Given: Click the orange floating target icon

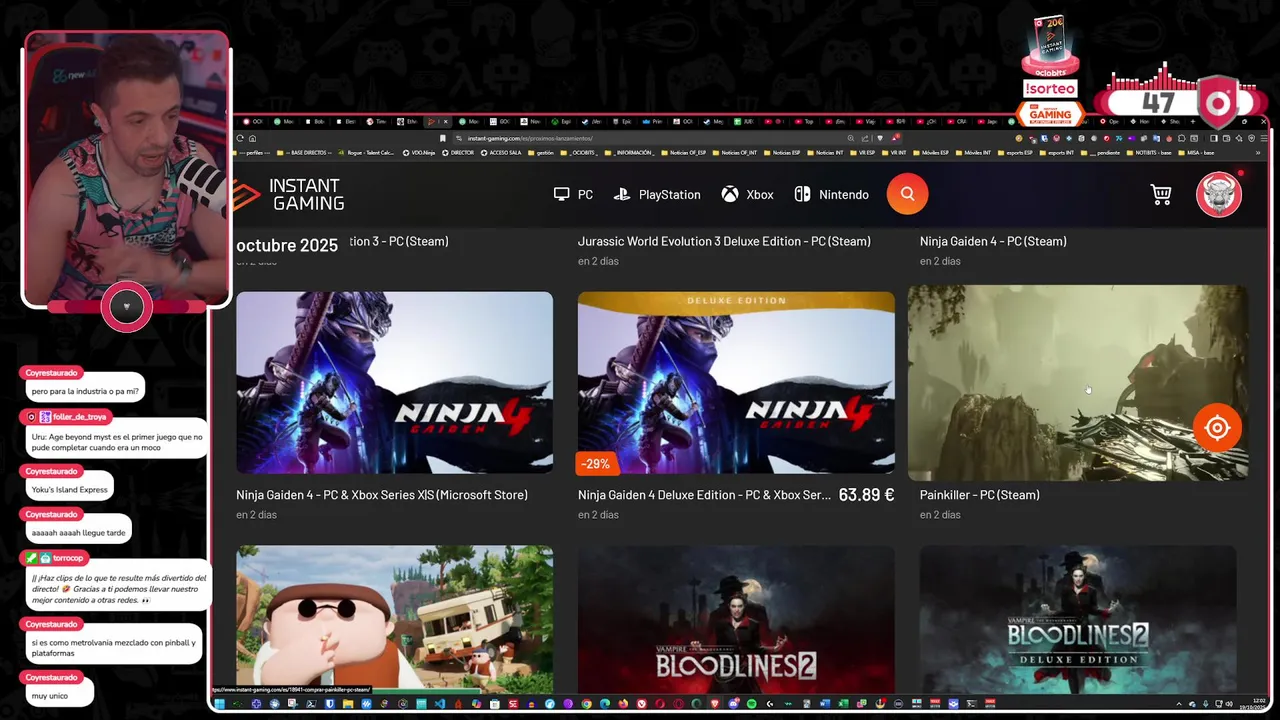Looking at the screenshot, I should coord(1217,428).
